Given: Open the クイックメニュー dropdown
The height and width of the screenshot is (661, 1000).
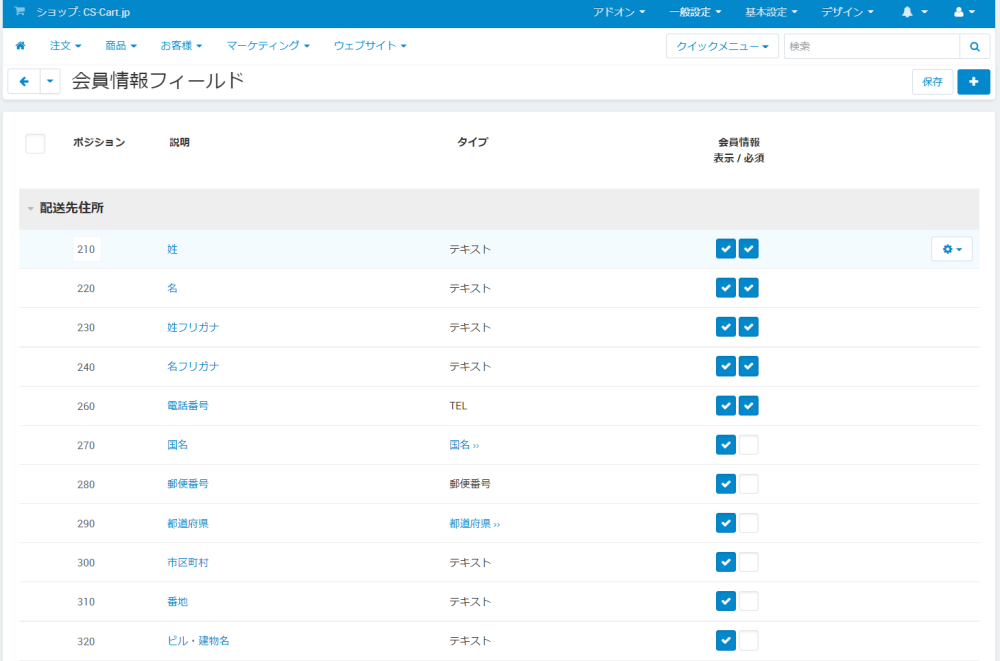Looking at the screenshot, I should (x=722, y=47).
